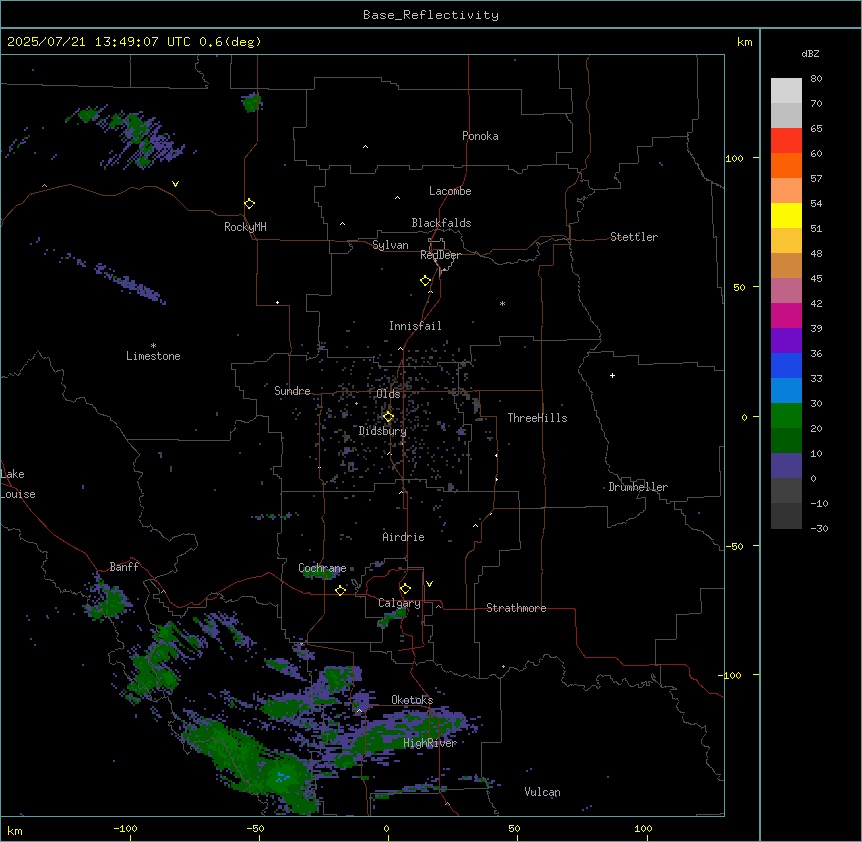Pick the dark orange 57-60 dBZ legend swatch

click(786, 165)
